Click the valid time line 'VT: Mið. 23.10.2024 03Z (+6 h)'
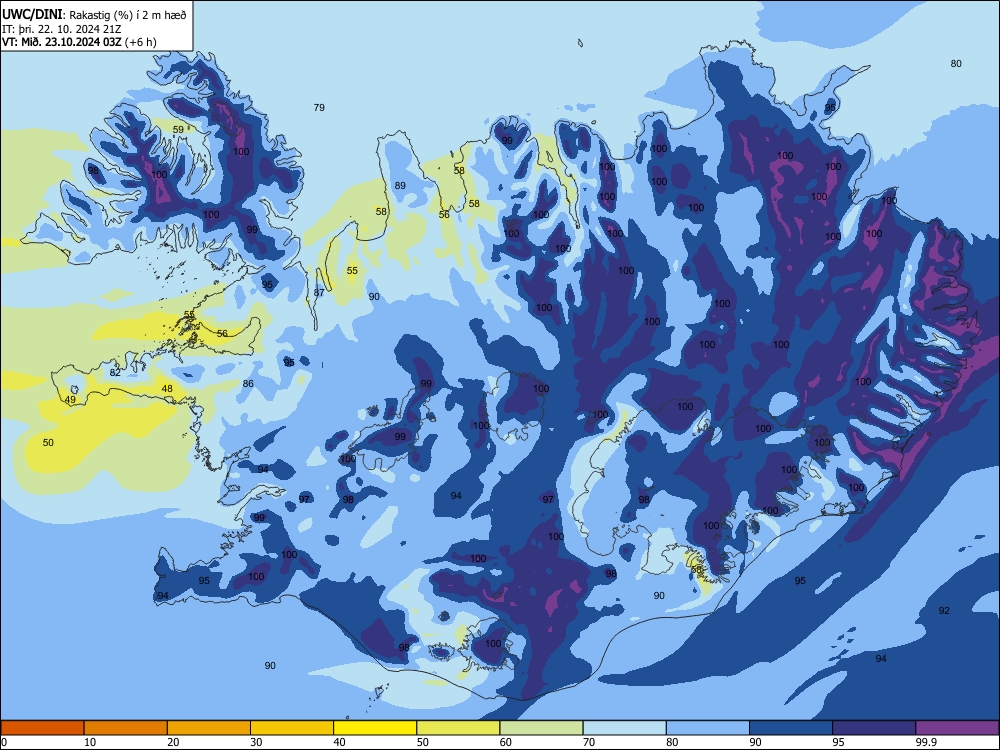Viewport: 1000px width, 750px height. (79, 42)
